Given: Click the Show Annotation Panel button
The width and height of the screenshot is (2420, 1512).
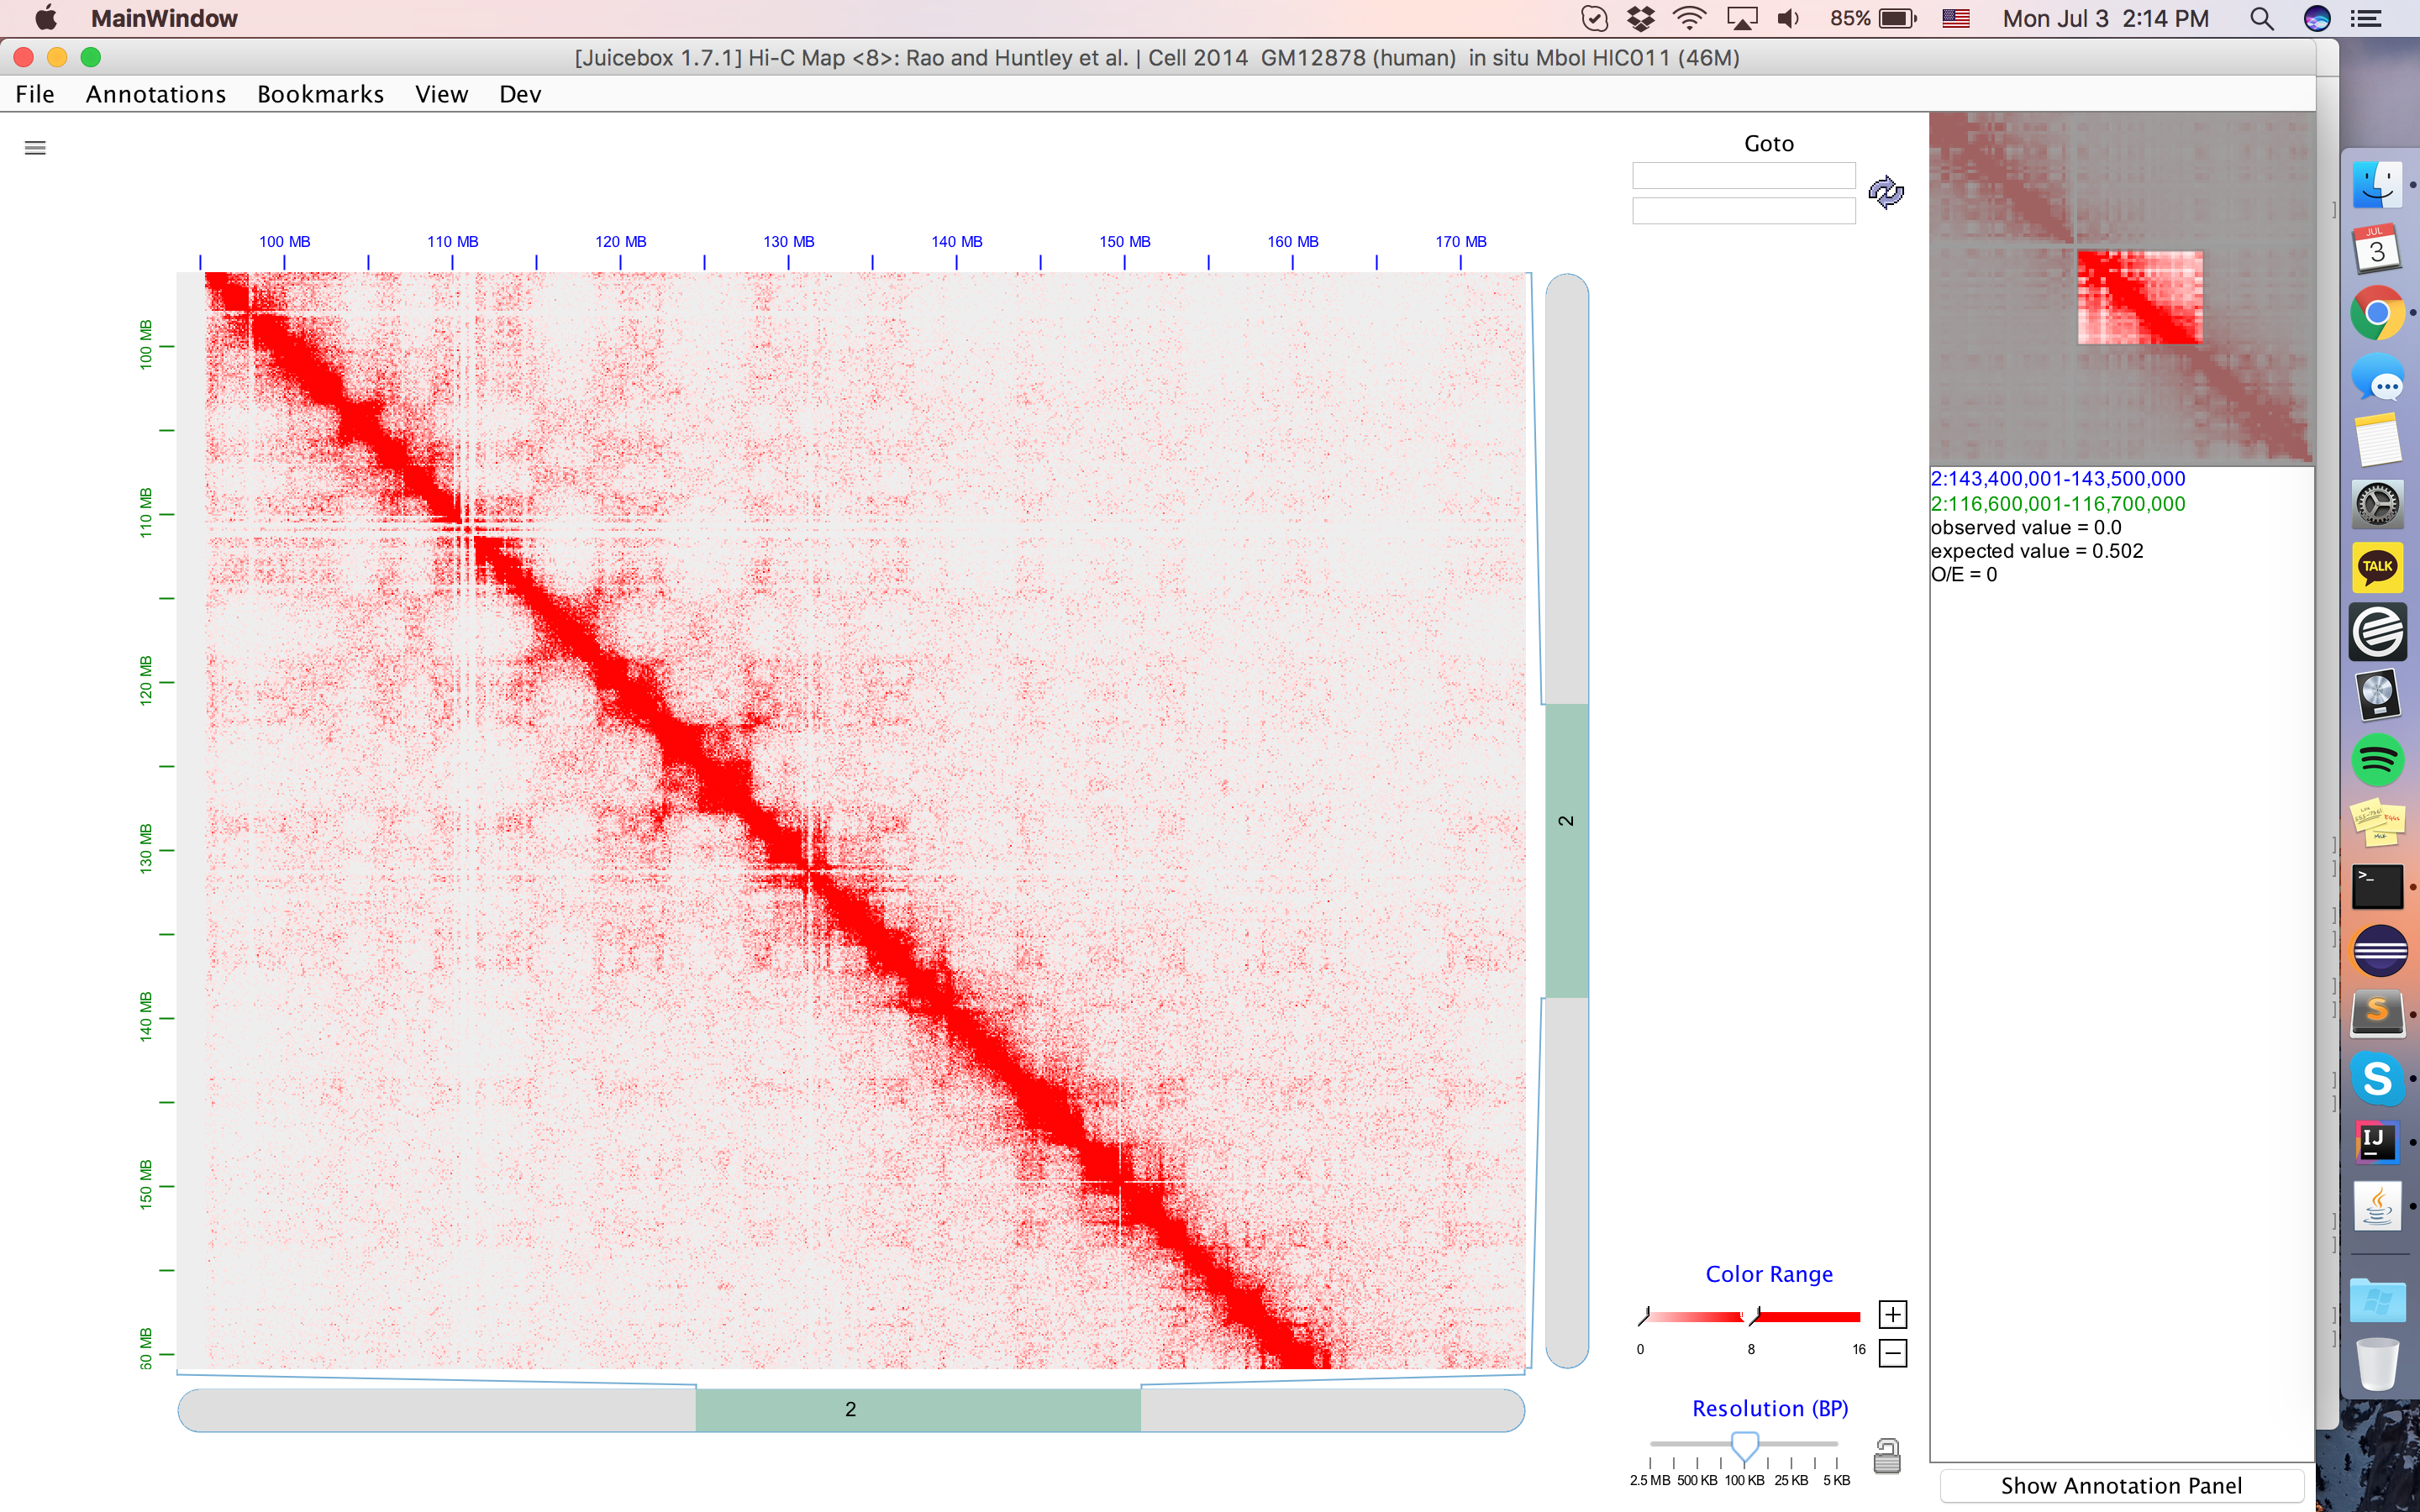Looking at the screenshot, I should click(x=2121, y=1486).
